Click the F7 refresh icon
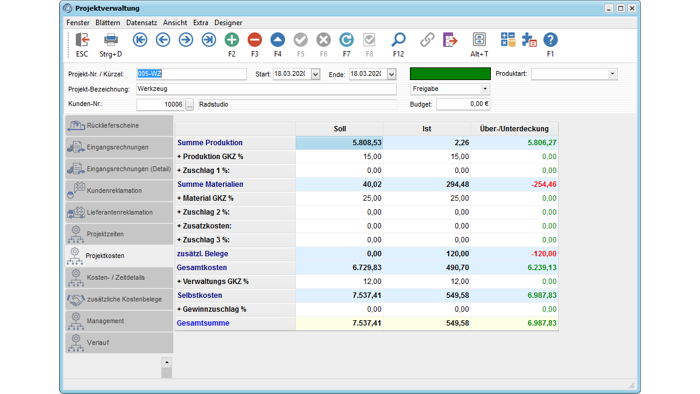The image size is (700, 394). [x=346, y=40]
